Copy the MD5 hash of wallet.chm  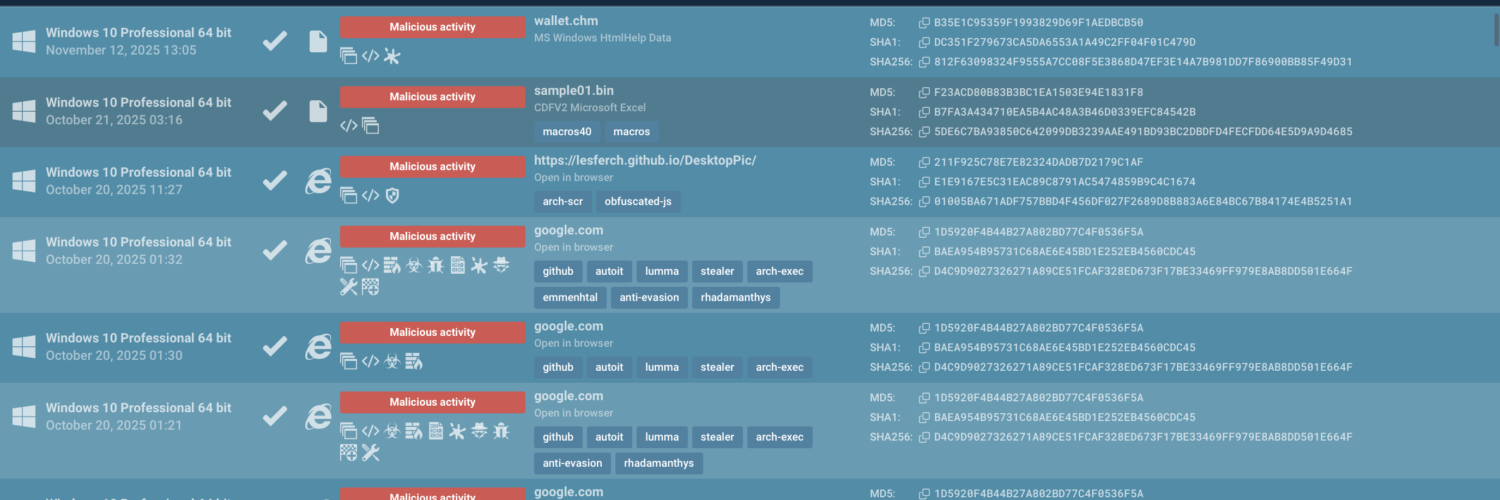click(x=925, y=22)
